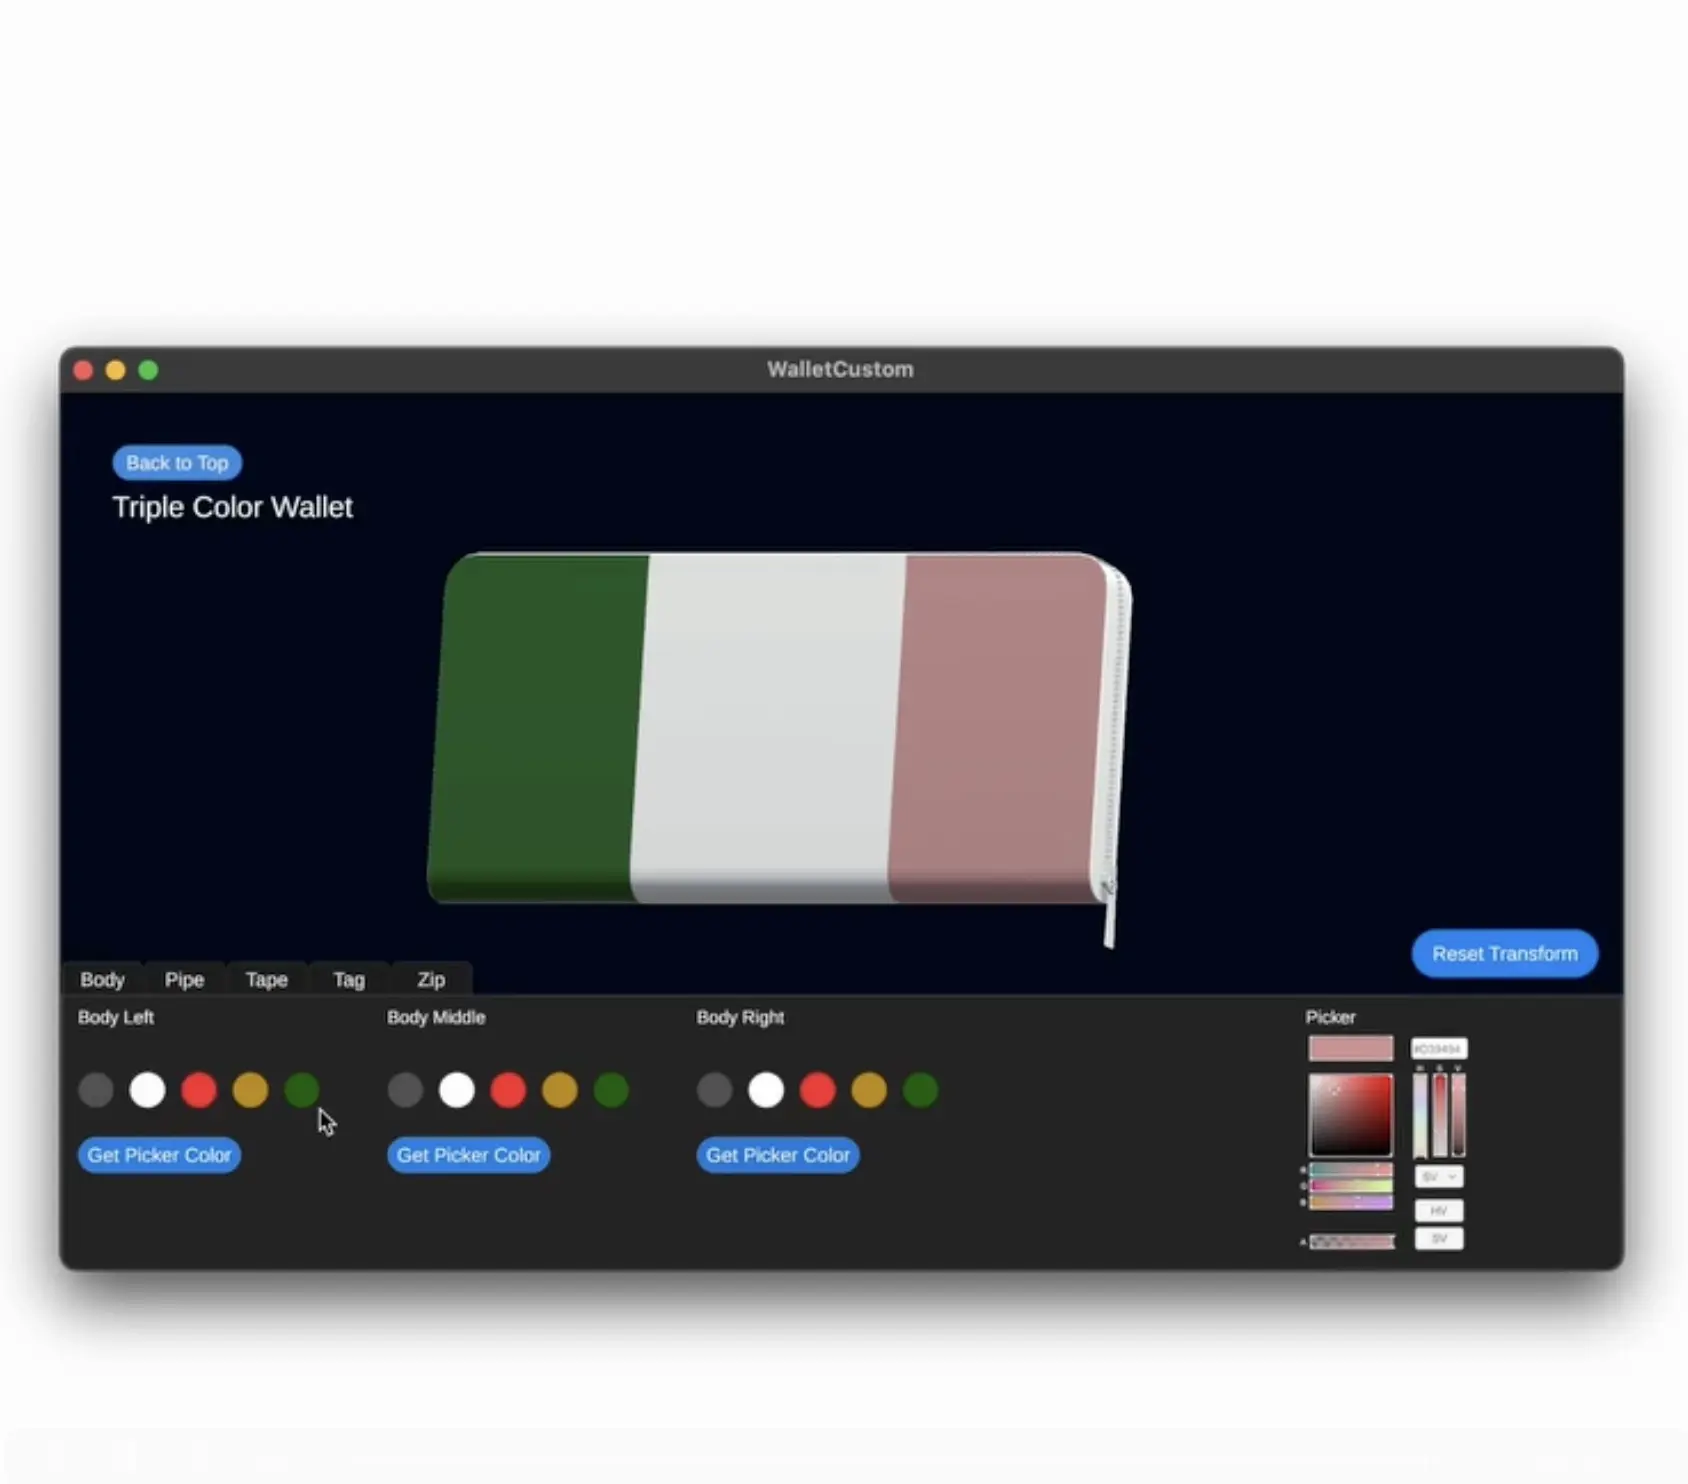Set Body Left to gold swatch
Screen dimensions: 1688x1484
250,1090
